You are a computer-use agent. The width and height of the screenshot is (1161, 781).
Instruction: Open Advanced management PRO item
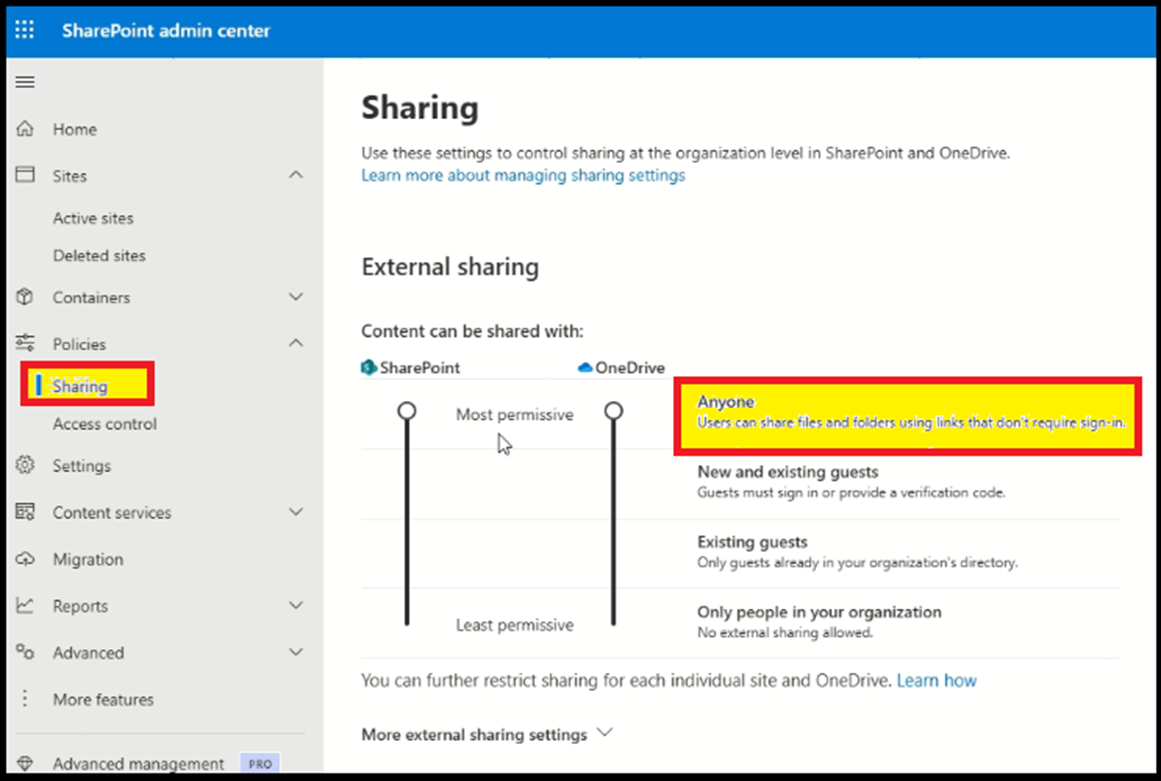coord(138,763)
